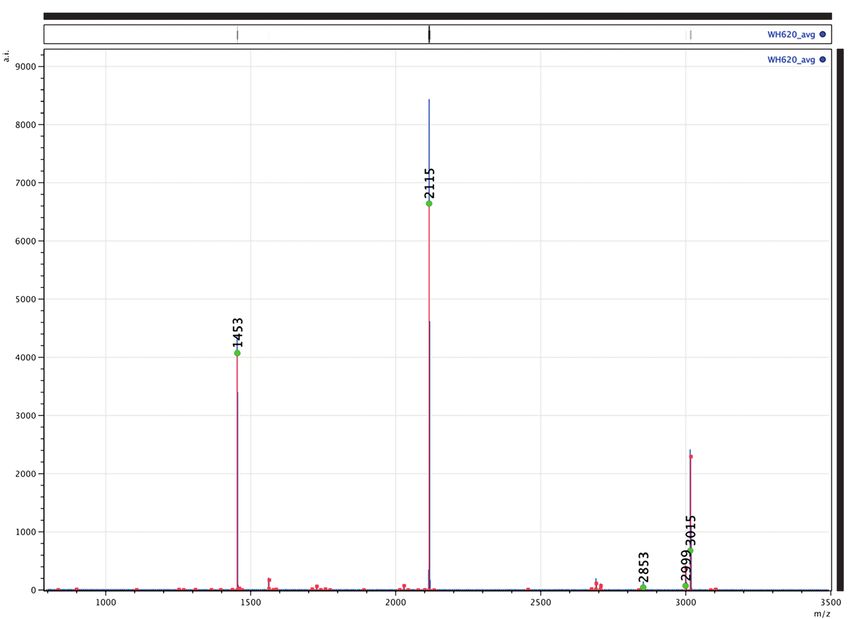Click the WH620_avg label in the overview strip

791,34
